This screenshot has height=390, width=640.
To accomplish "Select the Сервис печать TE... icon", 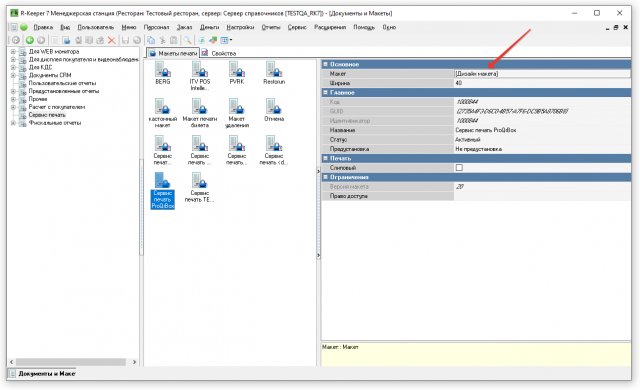I will tap(200, 187).
